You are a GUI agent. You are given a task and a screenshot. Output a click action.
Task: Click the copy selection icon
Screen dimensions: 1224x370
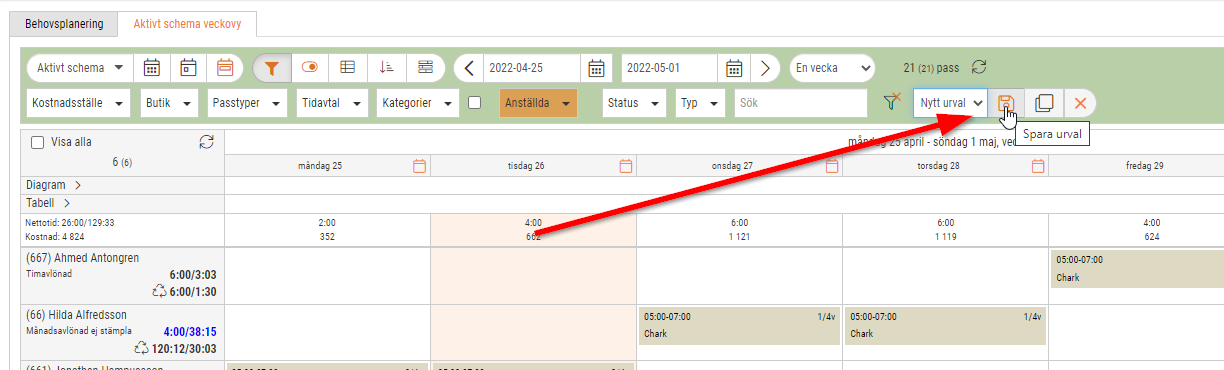tap(1043, 103)
